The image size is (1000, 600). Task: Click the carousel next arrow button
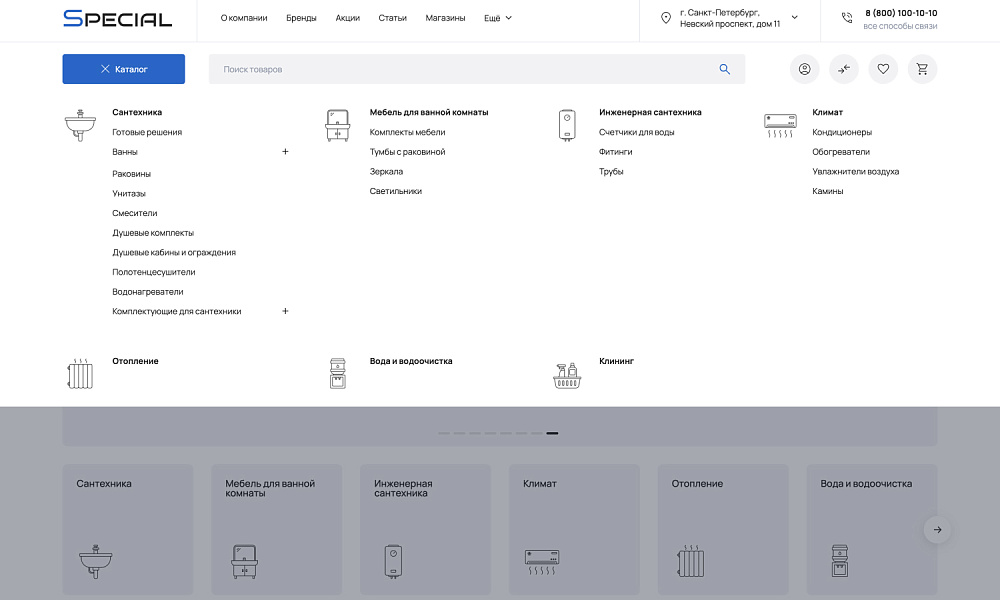click(937, 529)
